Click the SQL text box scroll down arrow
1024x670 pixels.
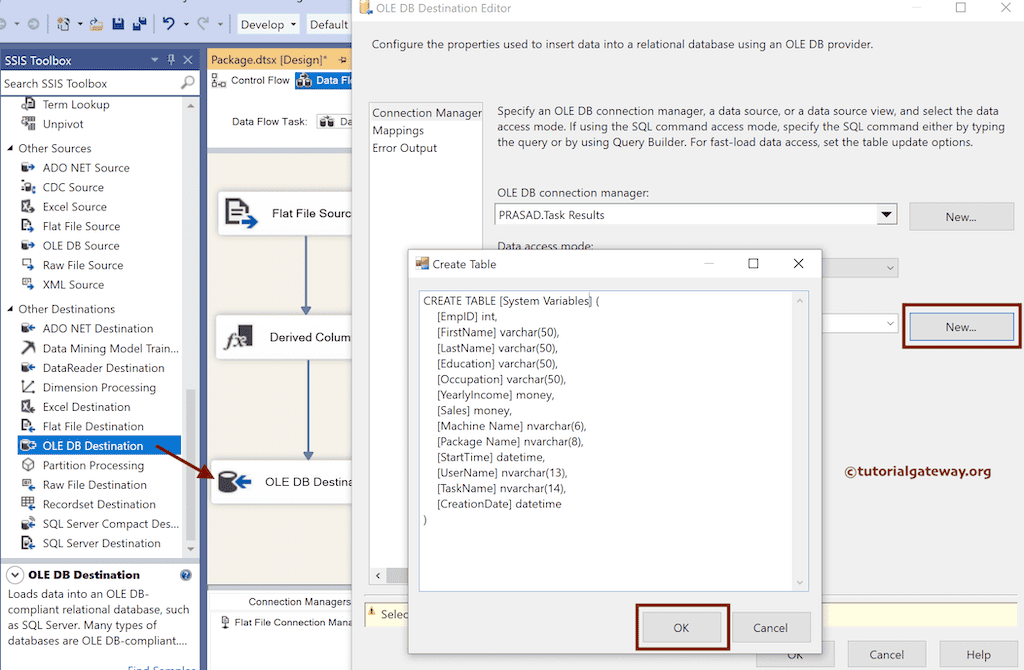pyautogui.click(x=799, y=582)
